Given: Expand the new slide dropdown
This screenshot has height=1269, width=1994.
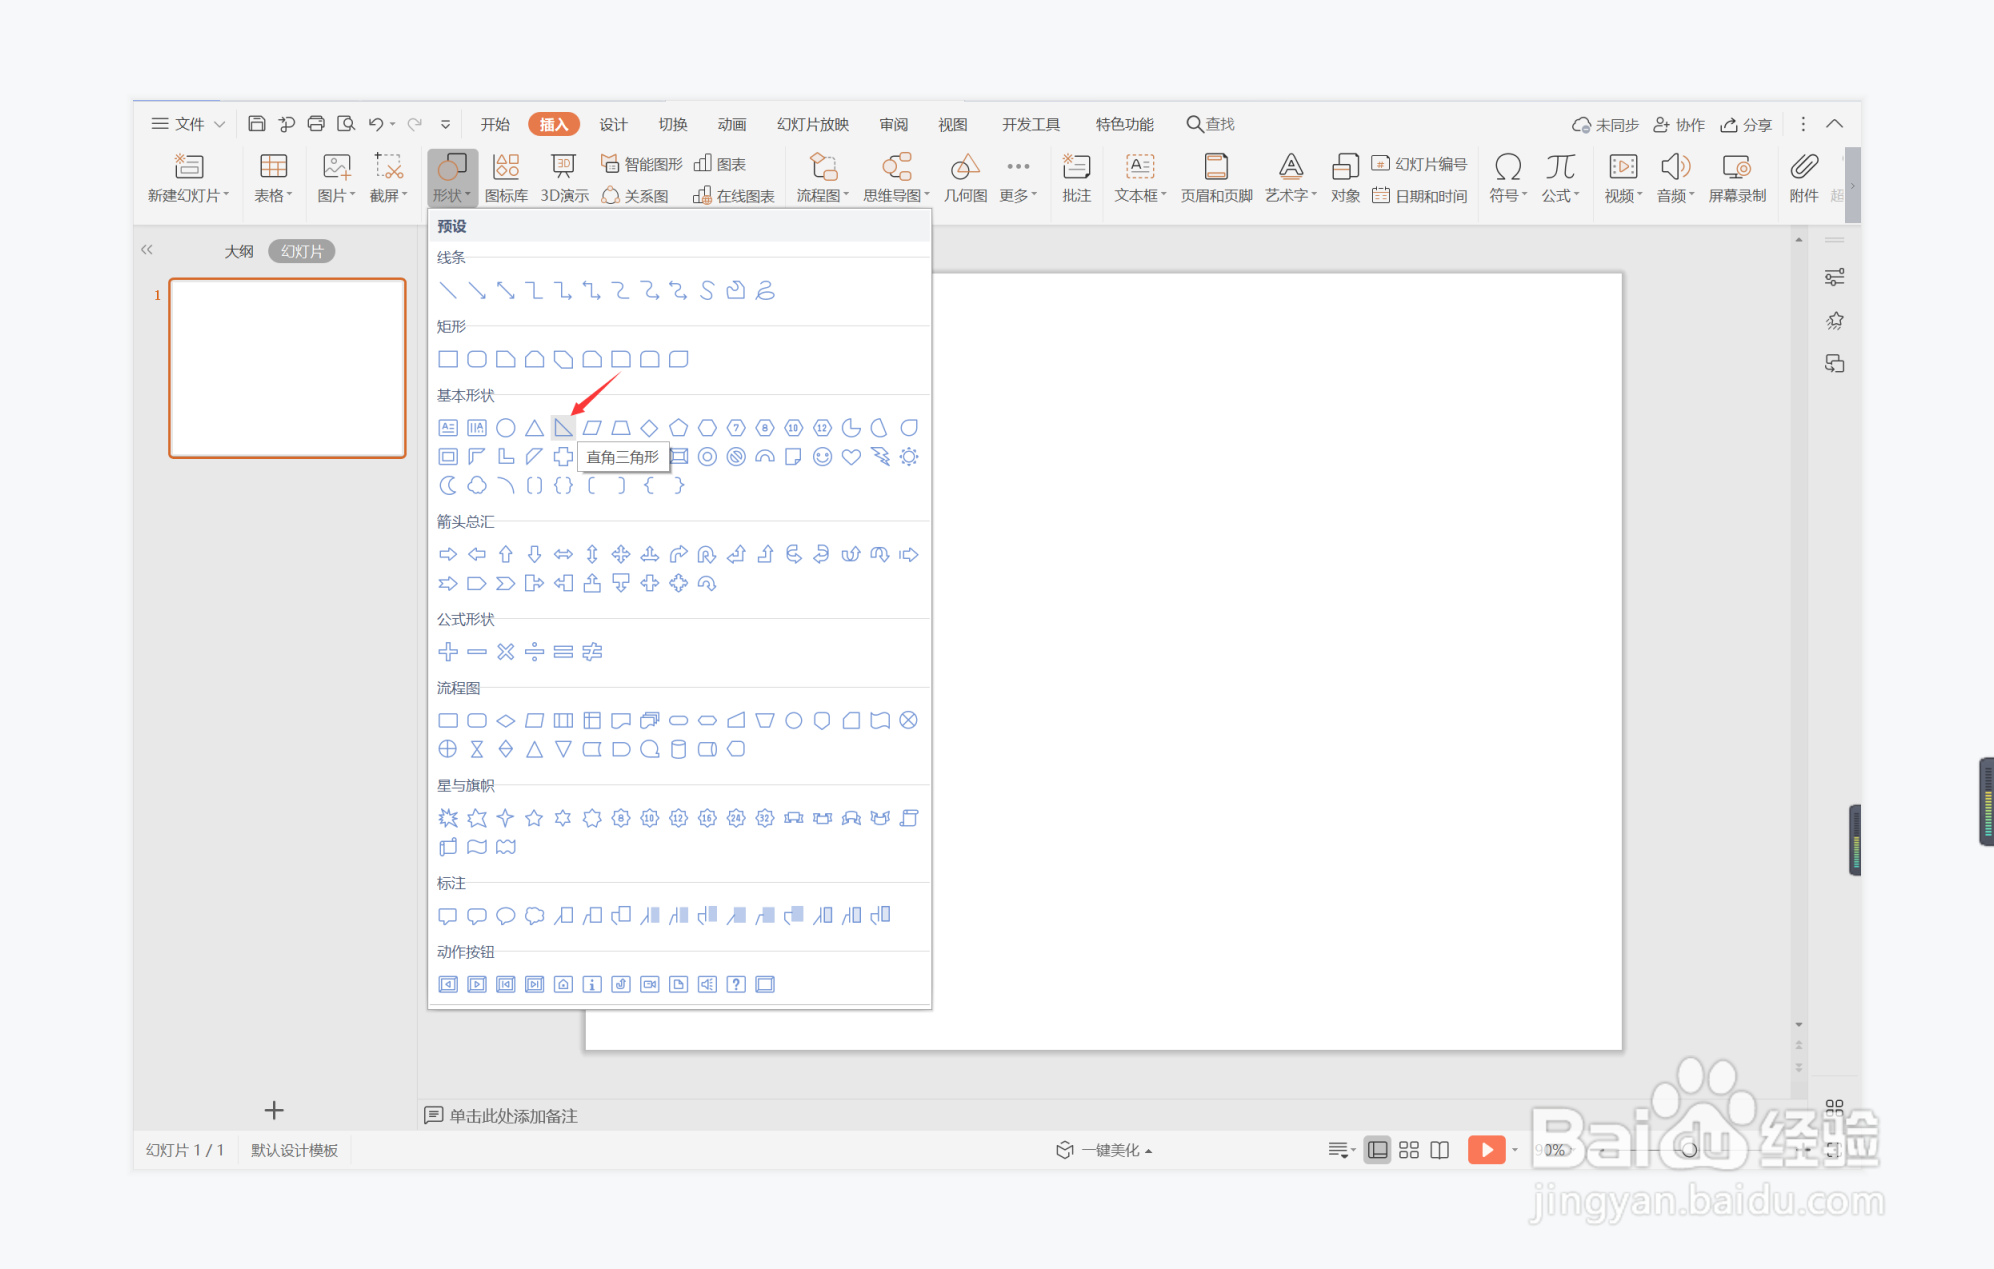Looking at the screenshot, I should (188, 196).
